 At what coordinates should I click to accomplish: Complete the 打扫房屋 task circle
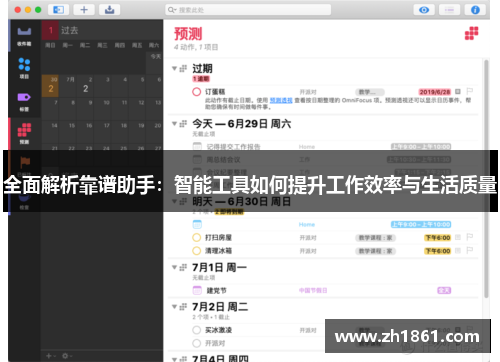point(197,237)
